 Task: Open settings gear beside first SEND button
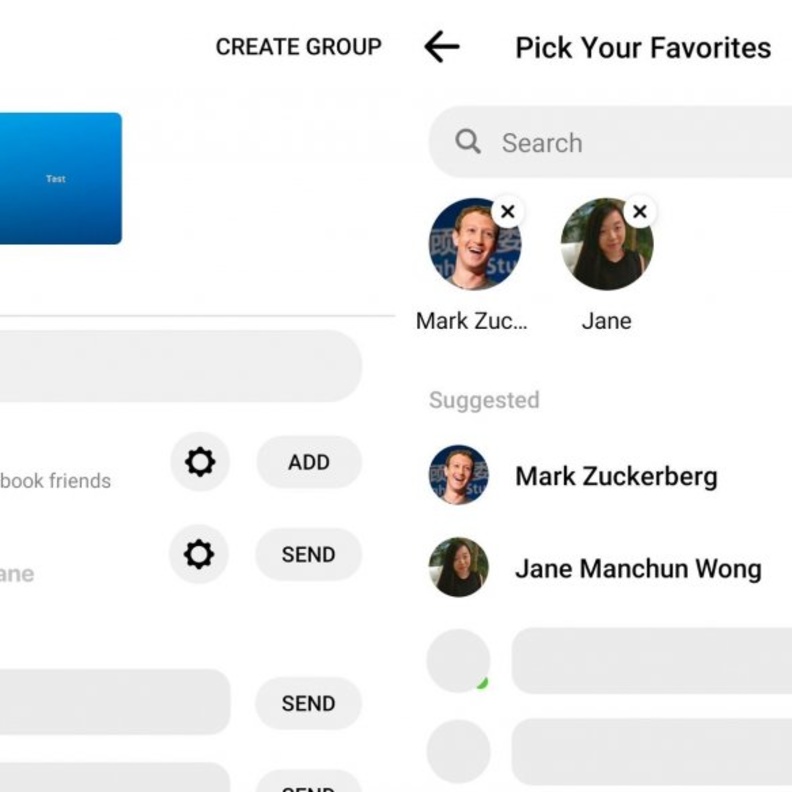tap(199, 554)
